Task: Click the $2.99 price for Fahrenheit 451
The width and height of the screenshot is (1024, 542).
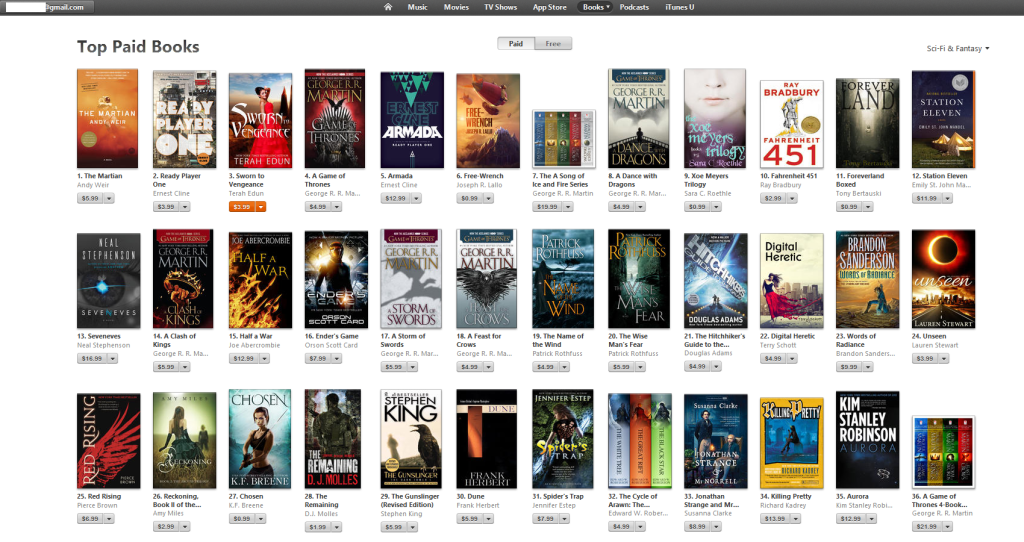Action: coord(773,199)
